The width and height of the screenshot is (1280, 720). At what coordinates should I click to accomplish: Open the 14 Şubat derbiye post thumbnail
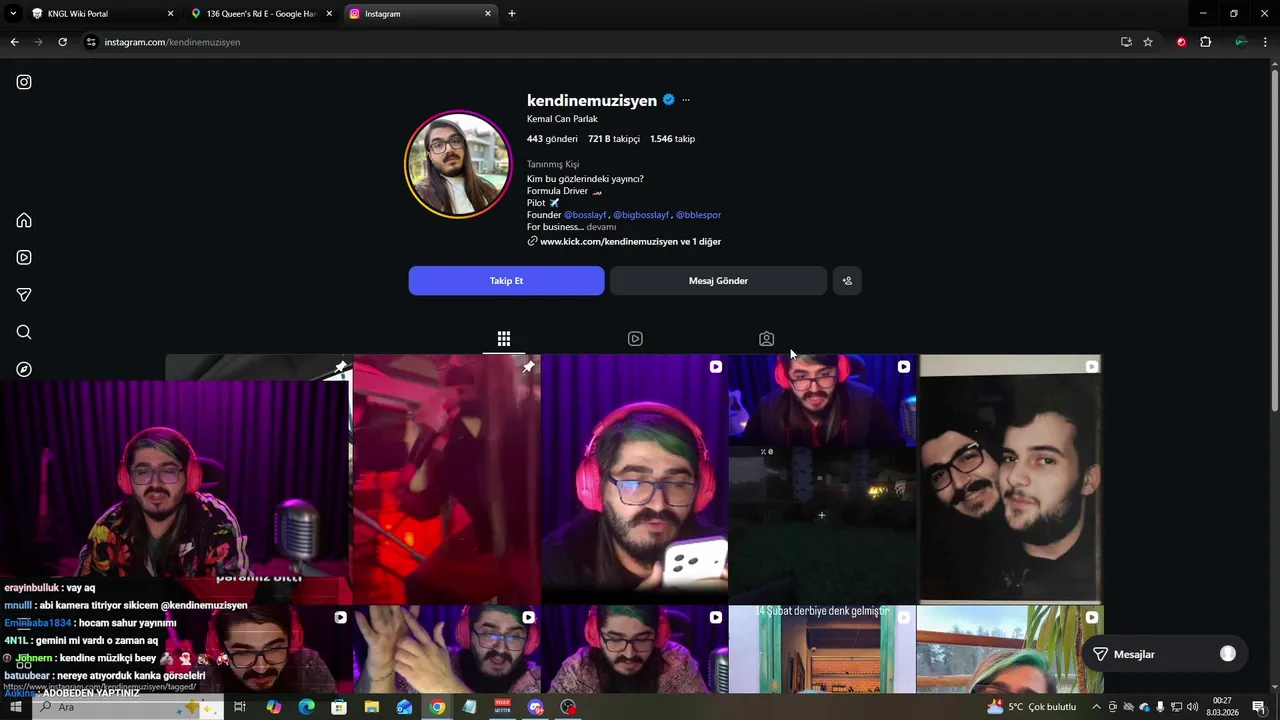[x=822, y=649]
